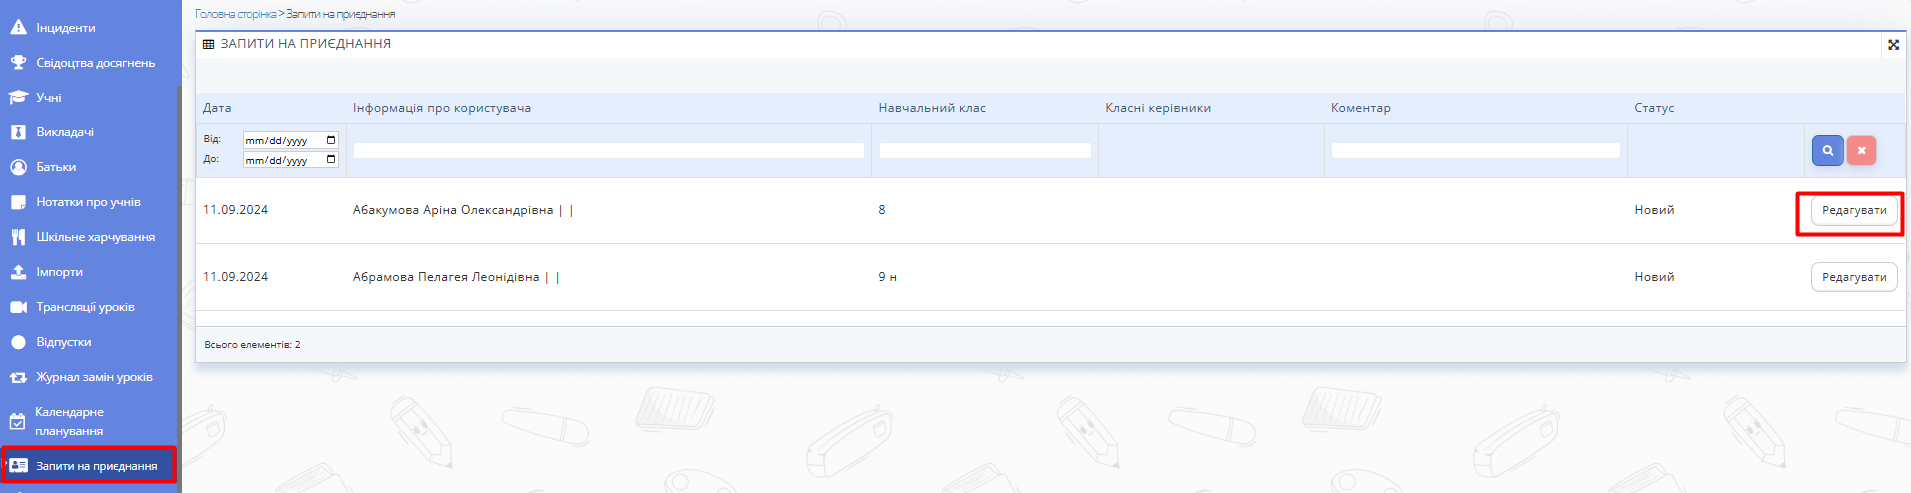Follow the Головна сторінка breadcrumb link
1911x493 pixels.
coord(235,14)
